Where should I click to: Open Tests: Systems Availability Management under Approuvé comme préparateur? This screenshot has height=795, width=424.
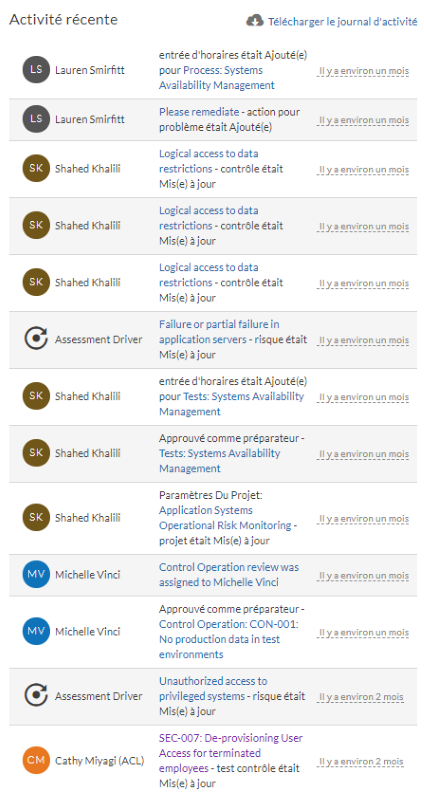coord(220,461)
